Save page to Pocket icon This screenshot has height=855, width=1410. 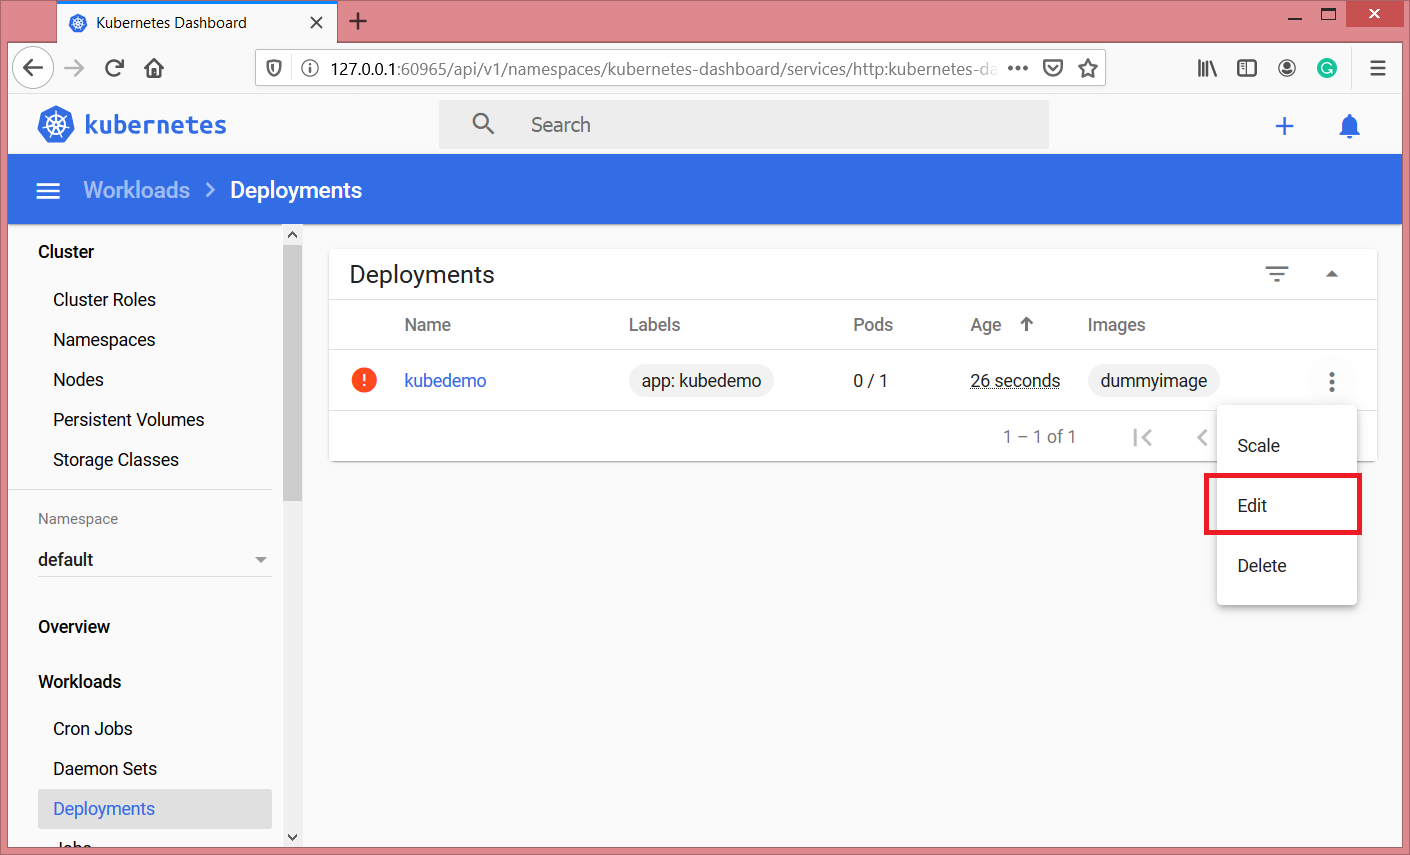click(x=1053, y=68)
